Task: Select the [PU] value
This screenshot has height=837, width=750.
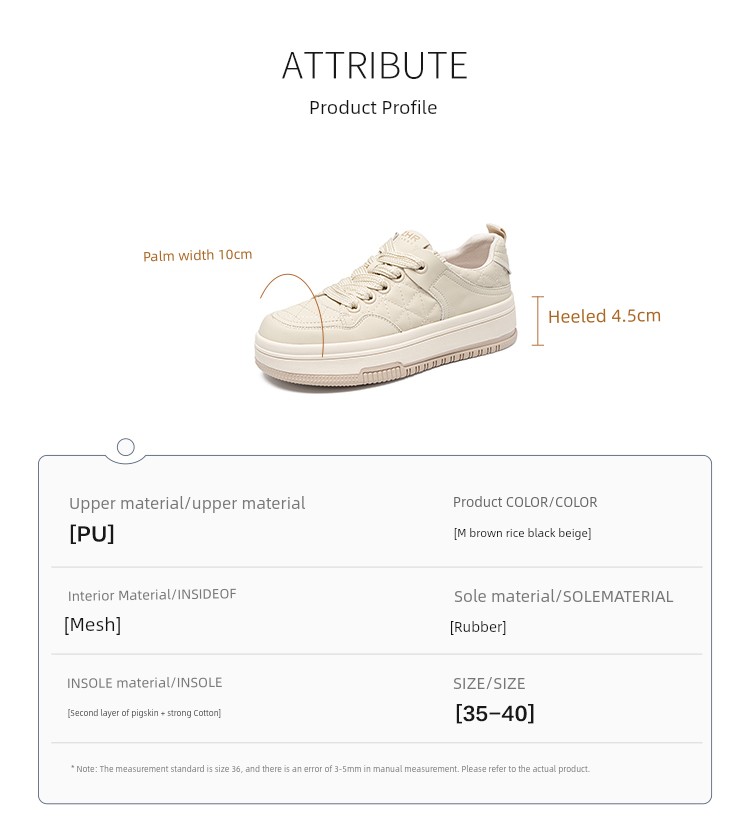Action: click(92, 534)
